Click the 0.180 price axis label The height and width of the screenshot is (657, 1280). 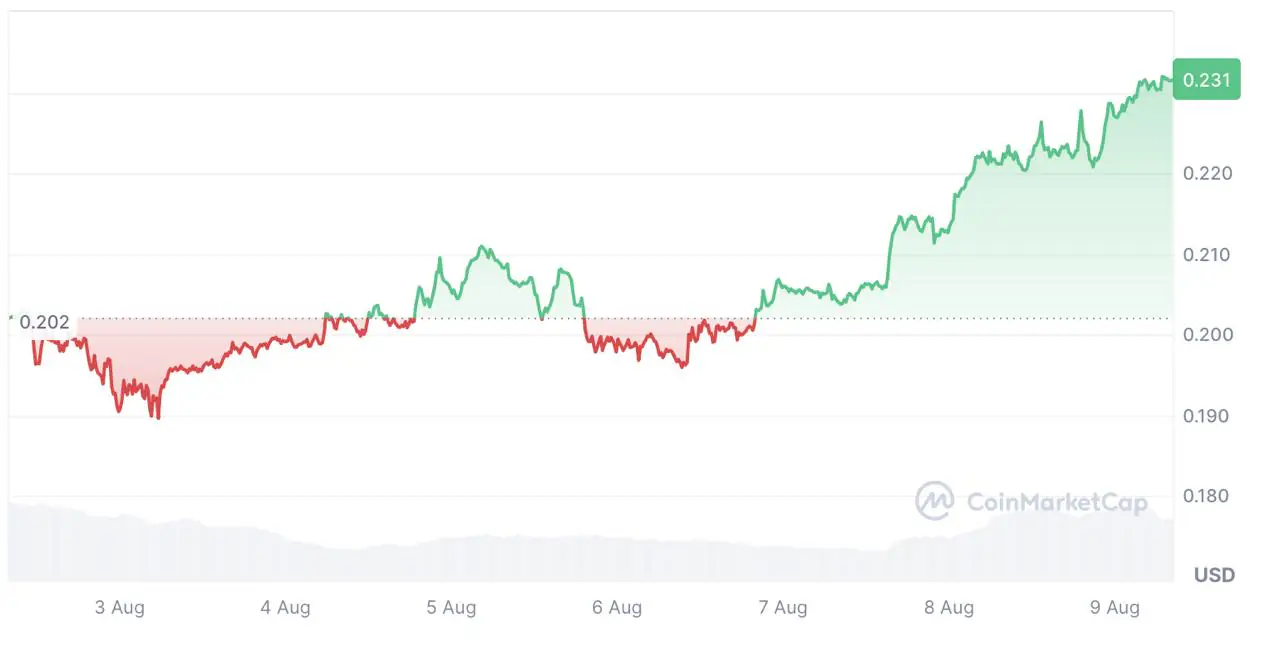click(1207, 496)
